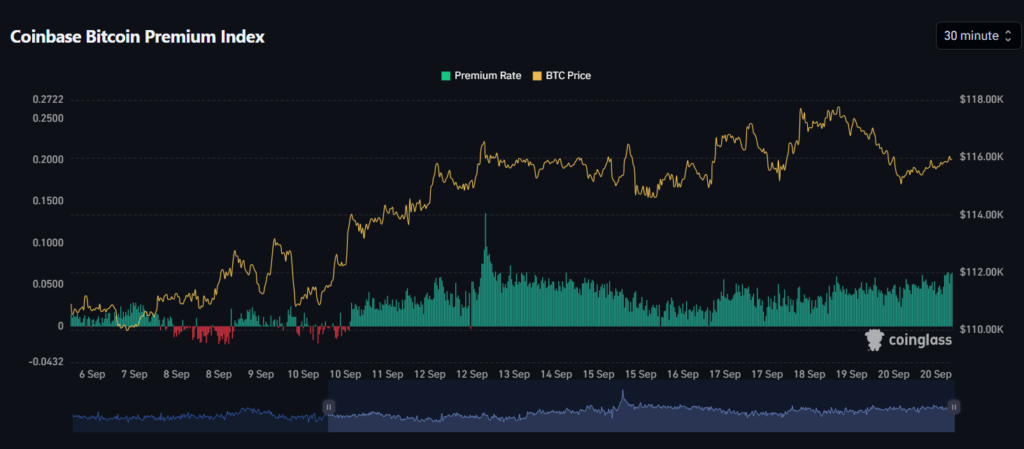Click the yellow BTC Price legend swatch
This screenshot has width=1024, height=449.
pos(536,75)
